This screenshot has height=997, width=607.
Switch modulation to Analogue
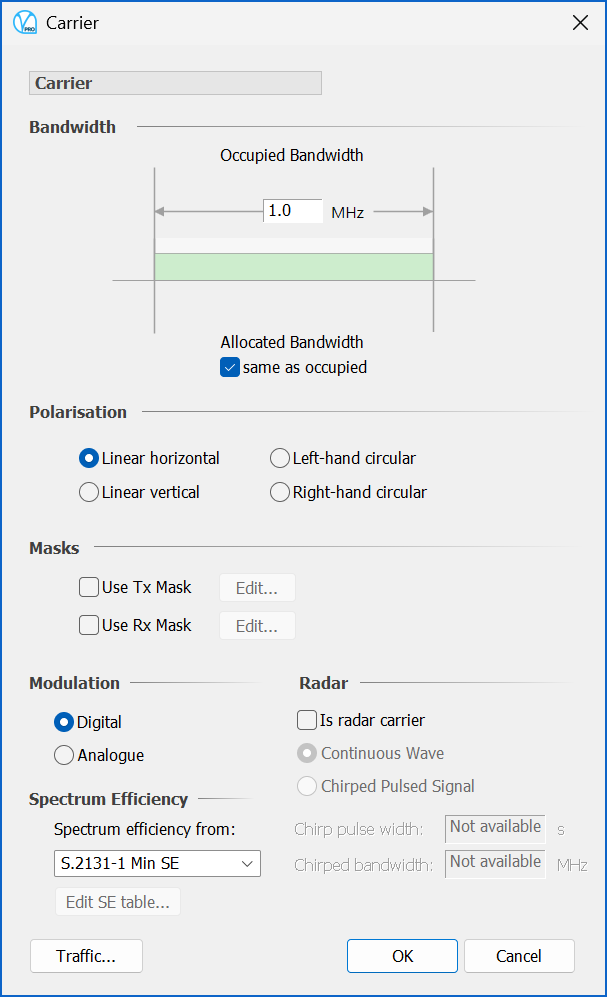63,755
